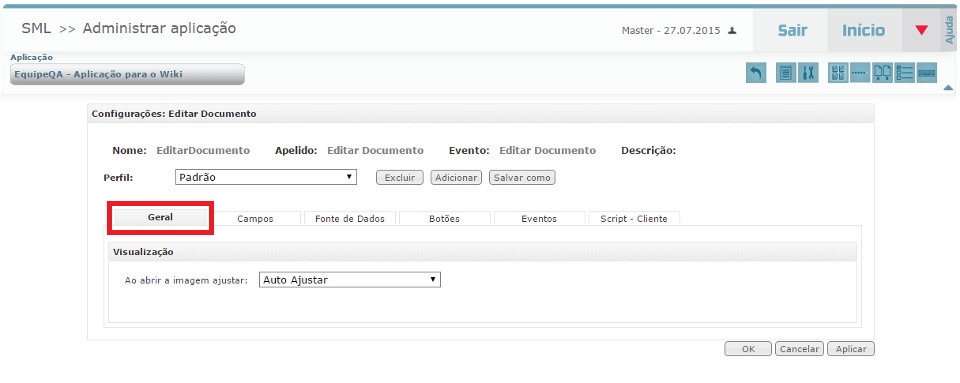Collapse the toolbar with the small up arrow
The height and width of the screenshot is (383, 960).
point(948,88)
